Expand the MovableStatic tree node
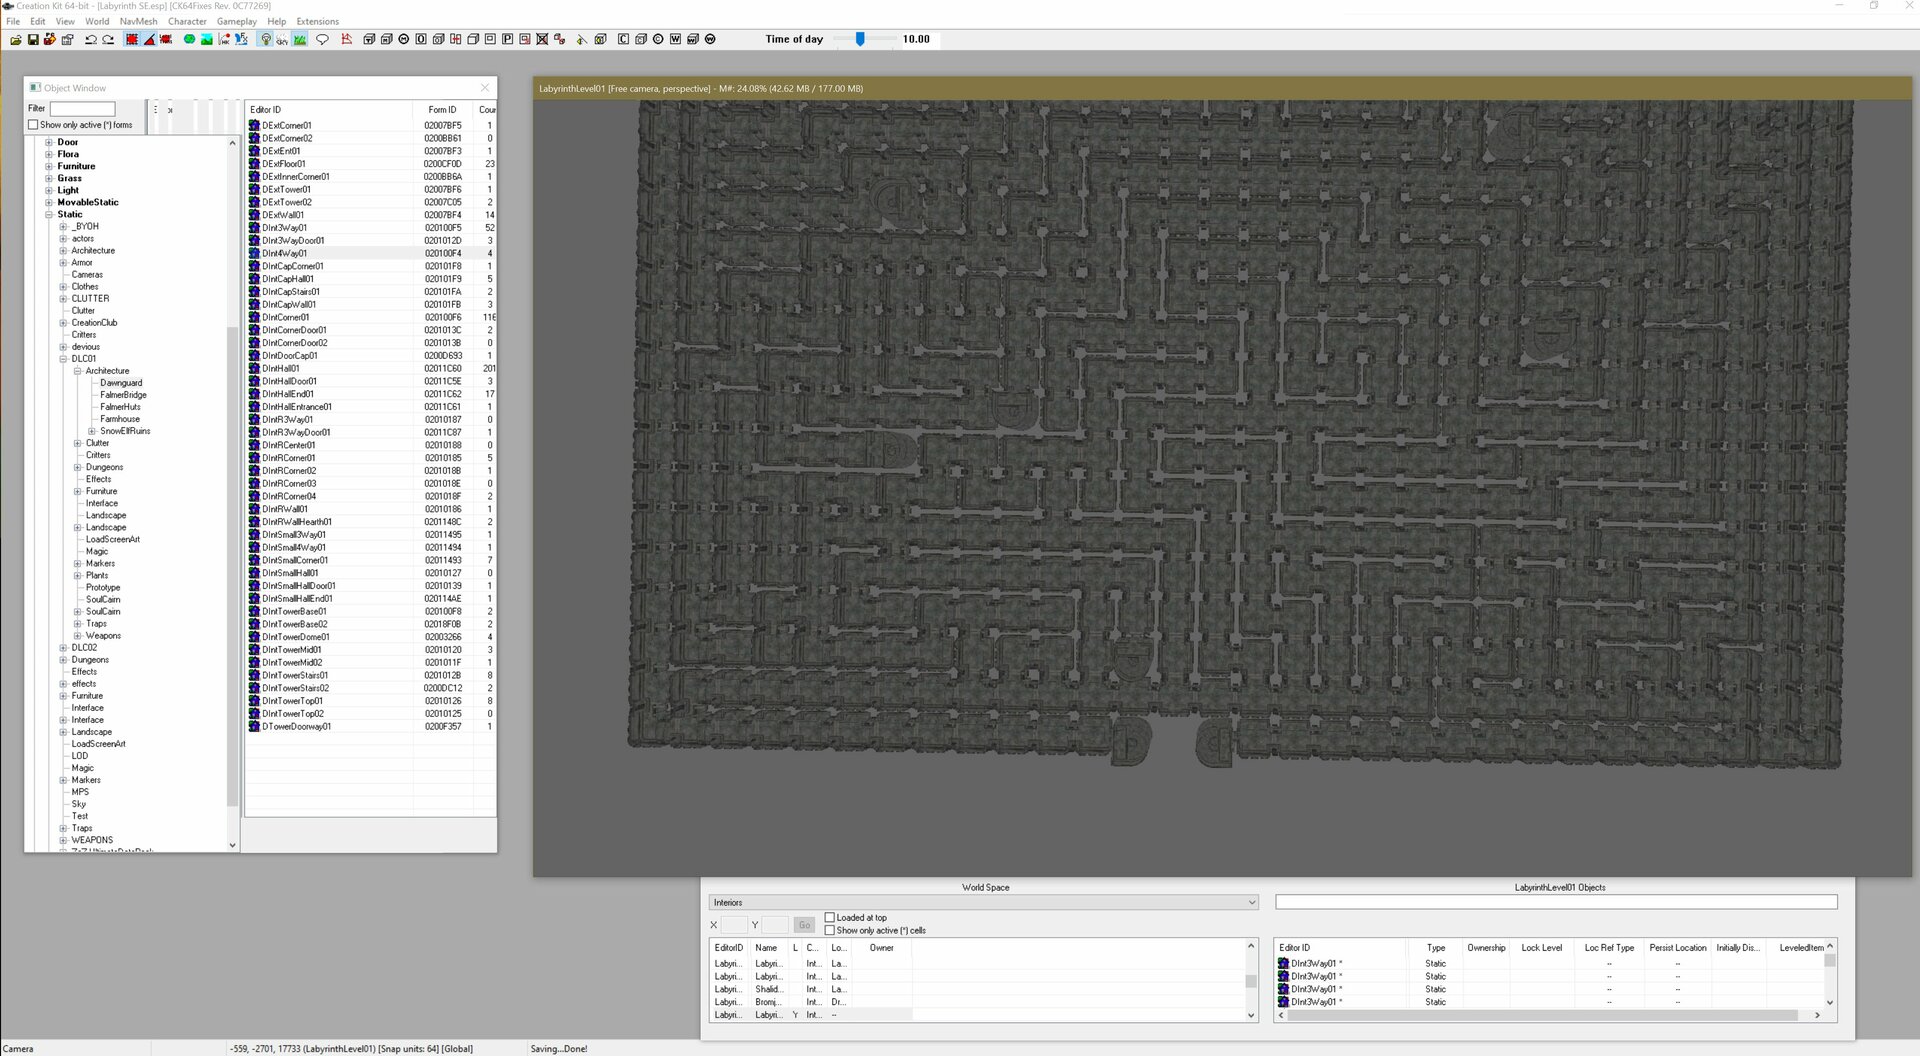 [x=49, y=202]
